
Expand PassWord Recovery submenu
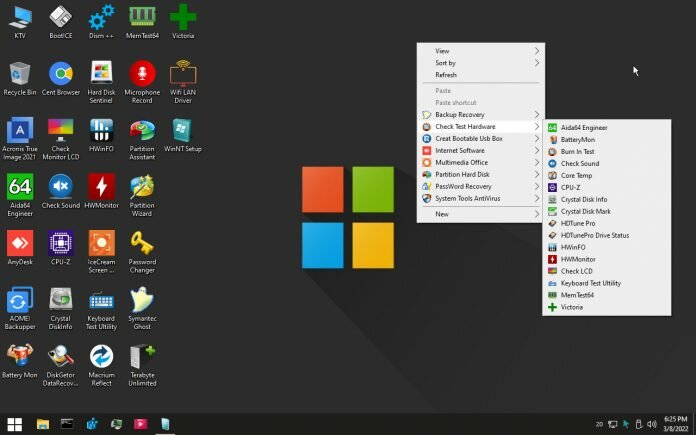[x=481, y=186]
